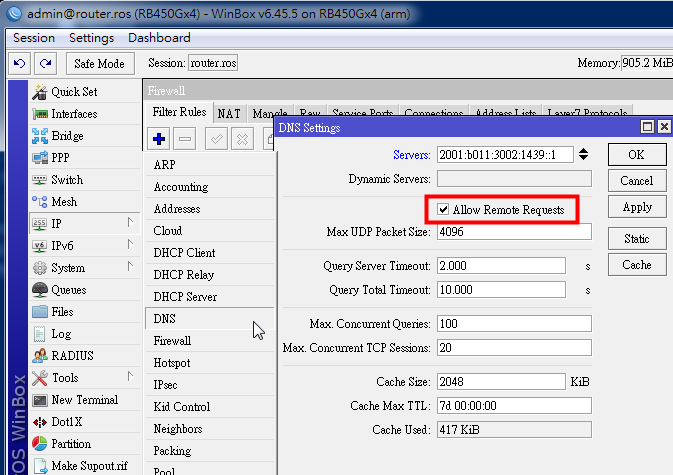
Task: Select DHCP Server from IP submenu
Action: click(x=209, y=296)
